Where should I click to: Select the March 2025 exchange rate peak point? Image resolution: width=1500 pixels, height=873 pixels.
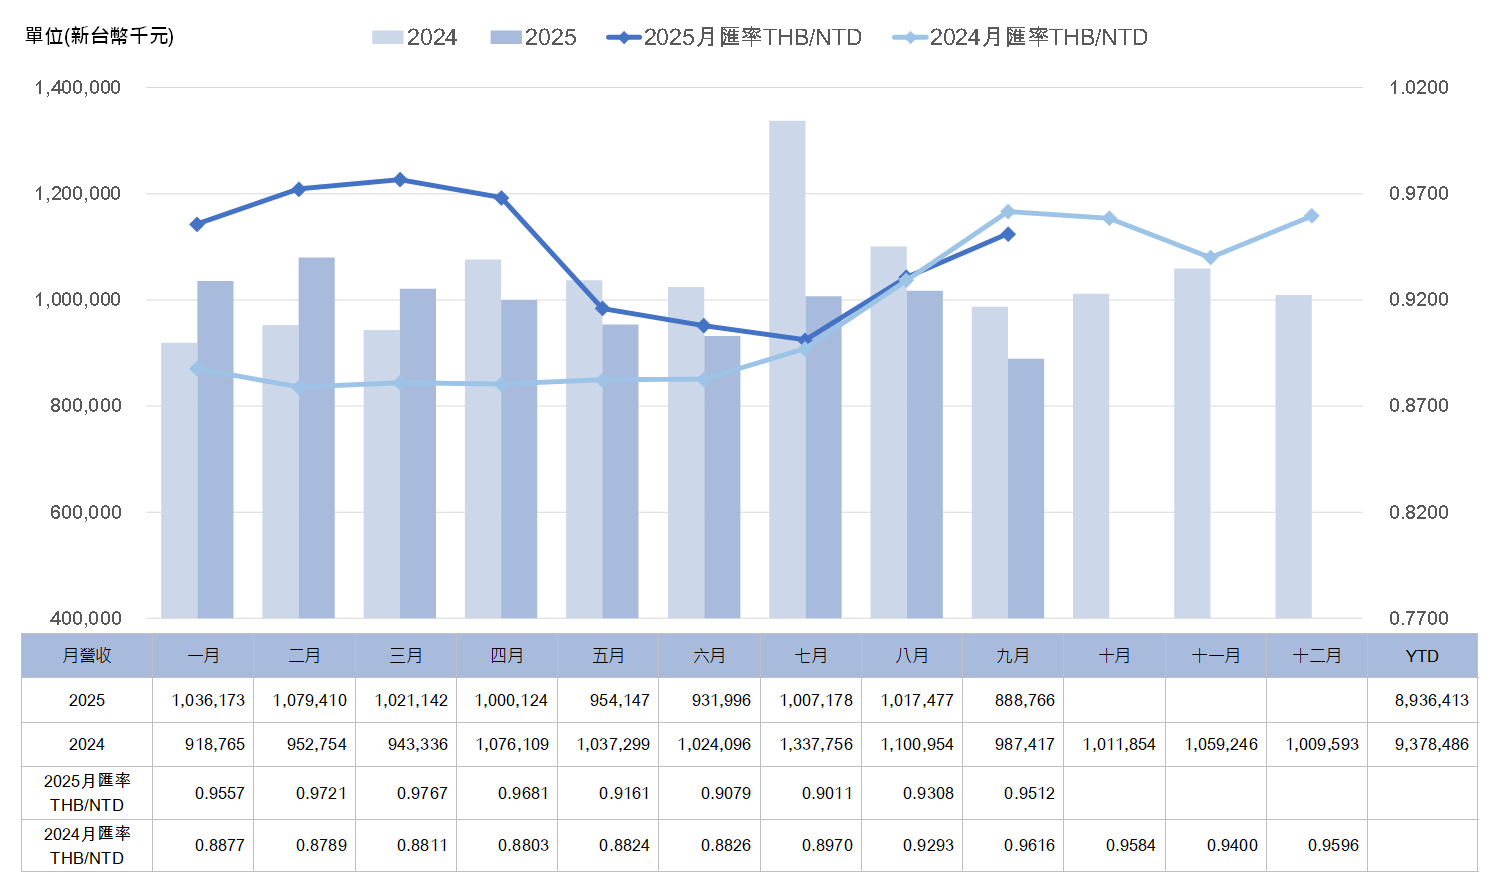(x=400, y=180)
